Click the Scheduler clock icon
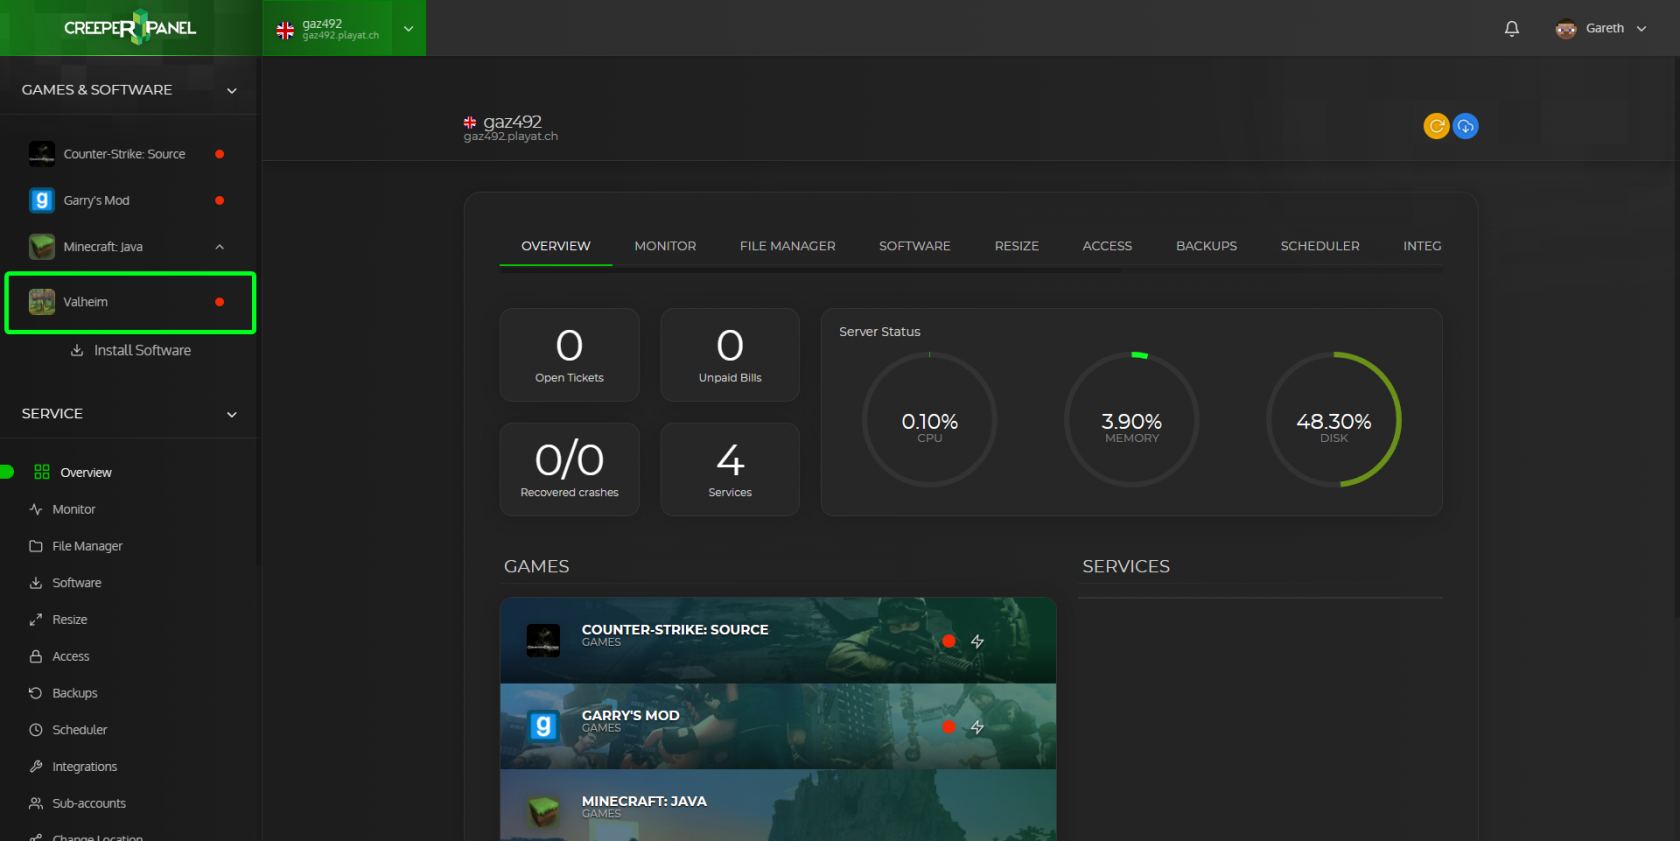1680x841 pixels. tap(36, 730)
